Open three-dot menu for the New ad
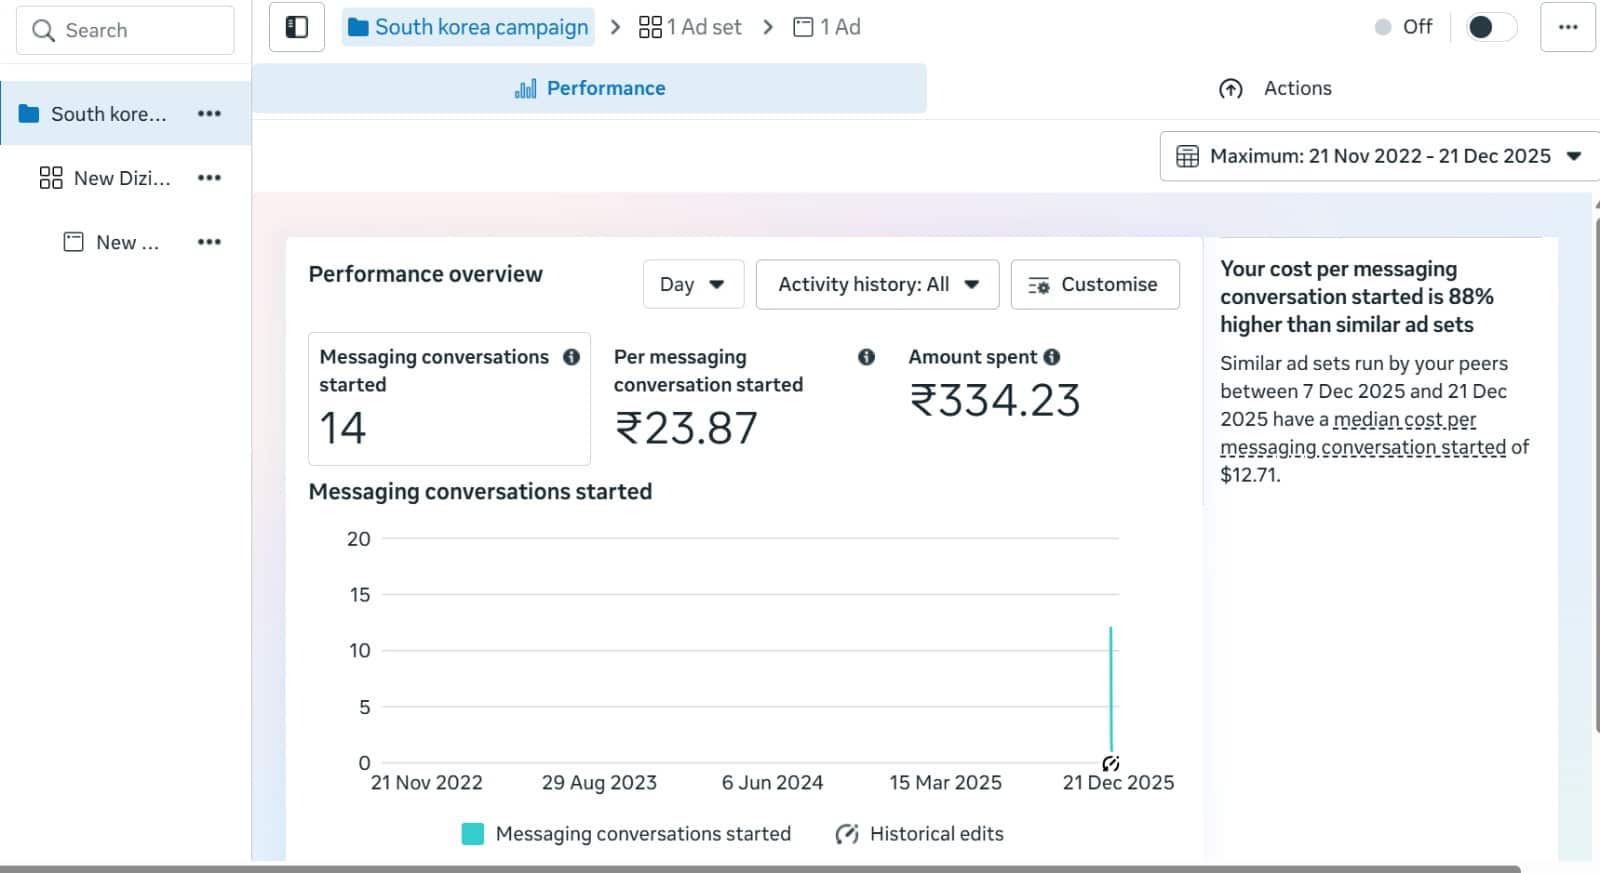Image resolution: width=1600 pixels, height=873 pixels. [209, 242]
